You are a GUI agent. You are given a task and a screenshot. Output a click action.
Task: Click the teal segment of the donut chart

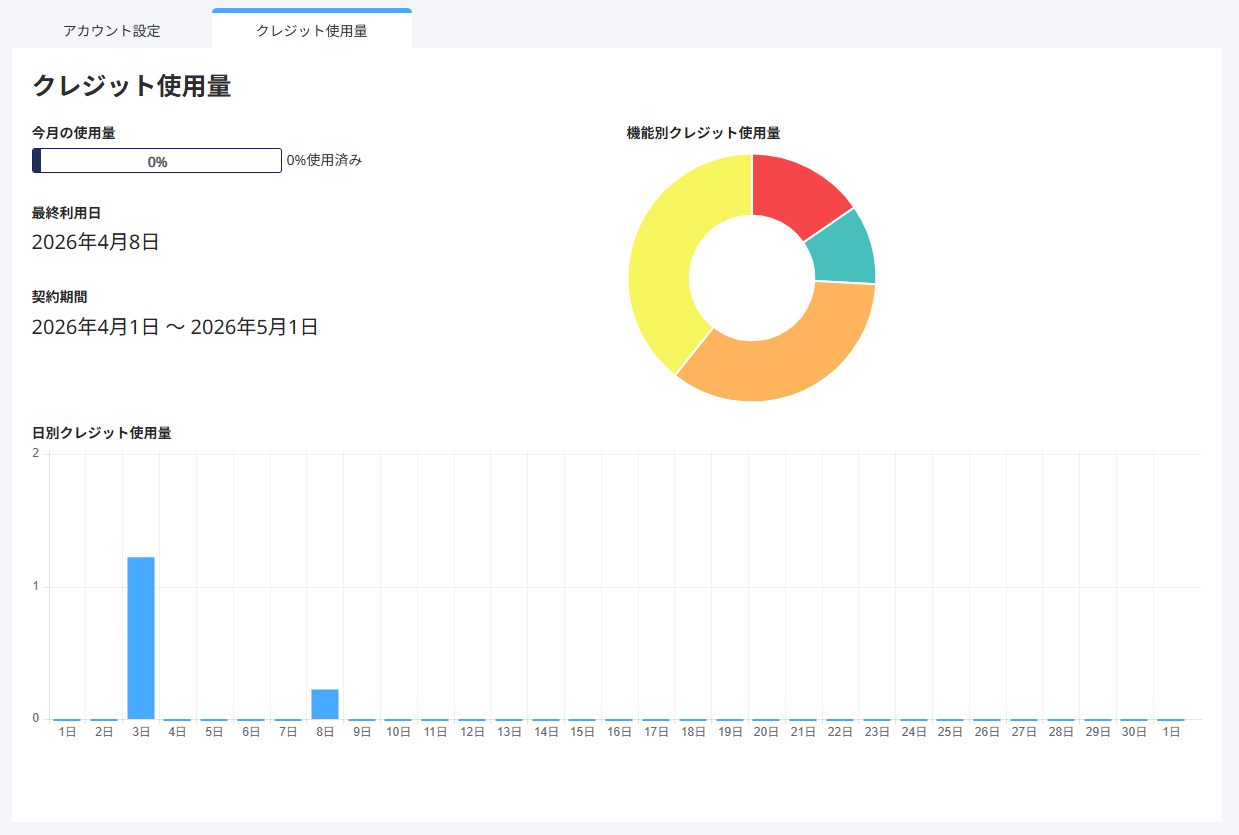[844, 249]
